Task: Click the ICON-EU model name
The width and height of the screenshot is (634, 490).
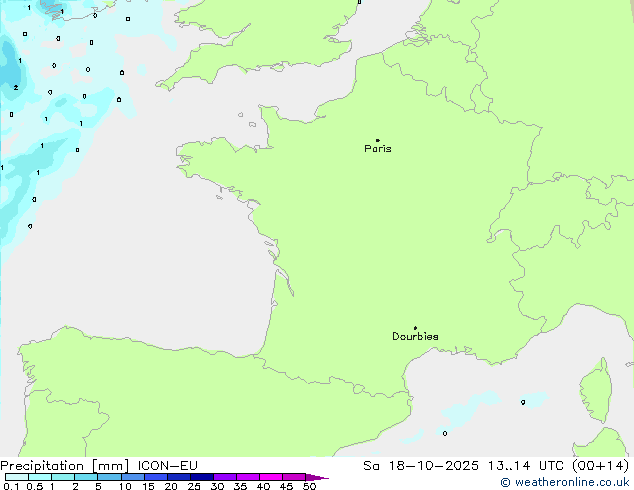Action: (167, 465)
